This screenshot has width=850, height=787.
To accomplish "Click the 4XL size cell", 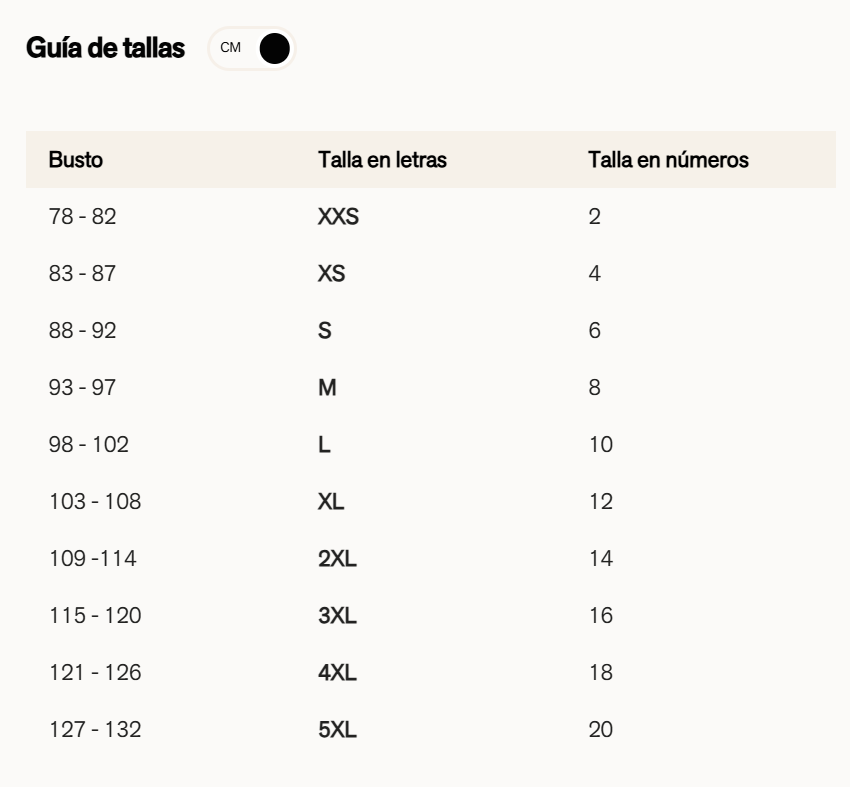I will click(x=337, y=673).
